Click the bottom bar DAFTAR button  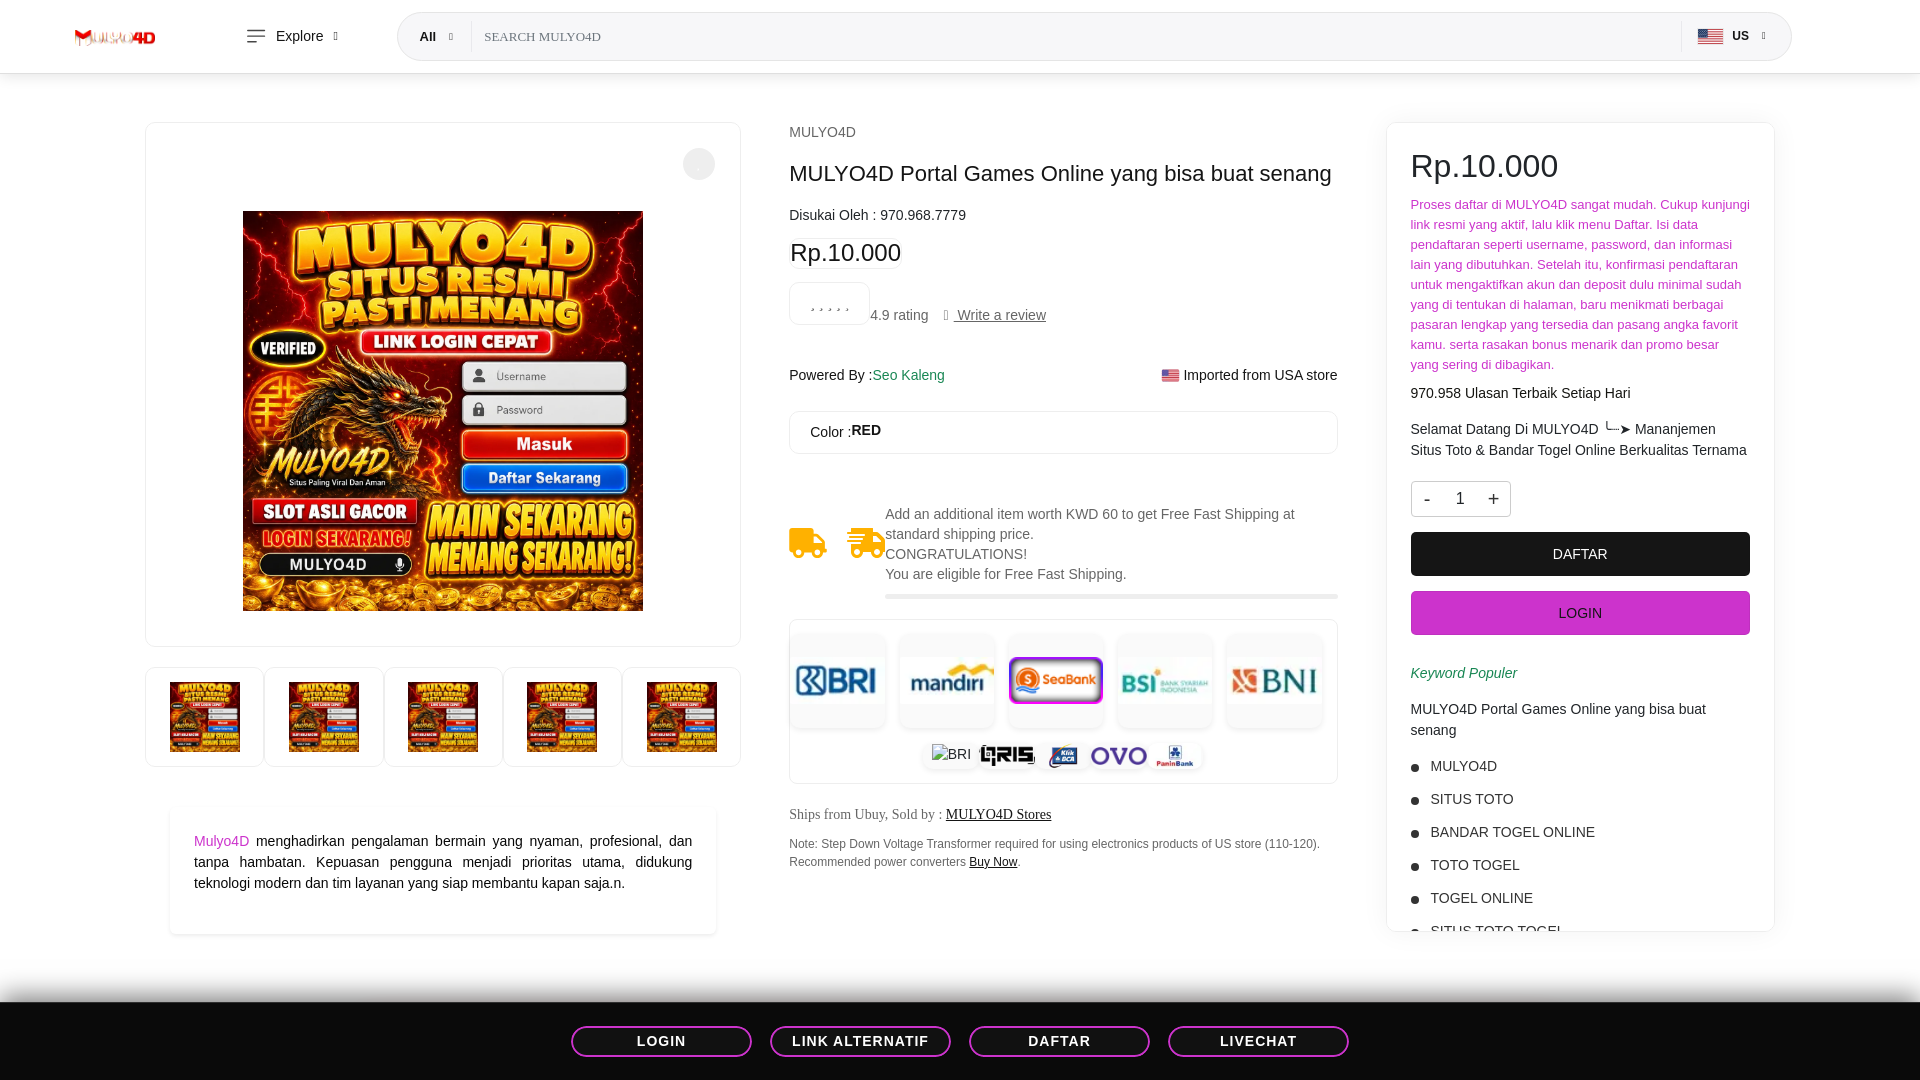click(x=1059, y=1041)
